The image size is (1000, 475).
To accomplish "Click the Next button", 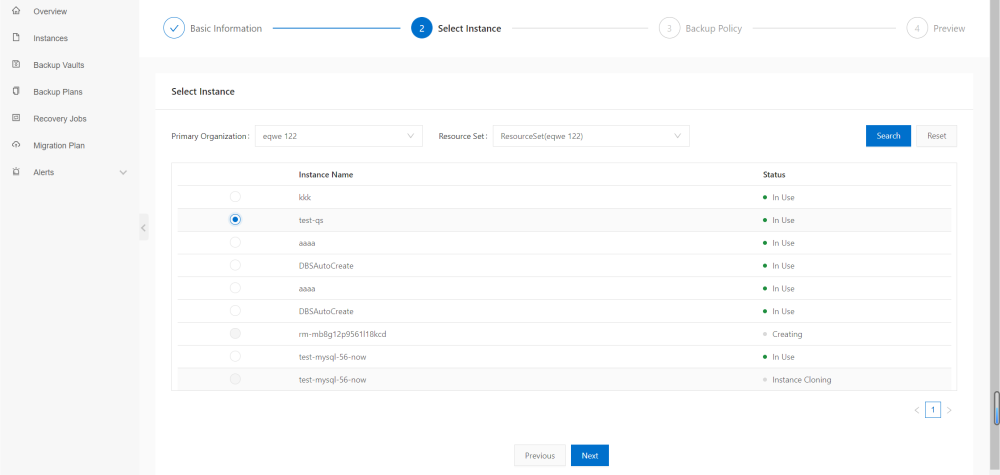I will (590, 455).
